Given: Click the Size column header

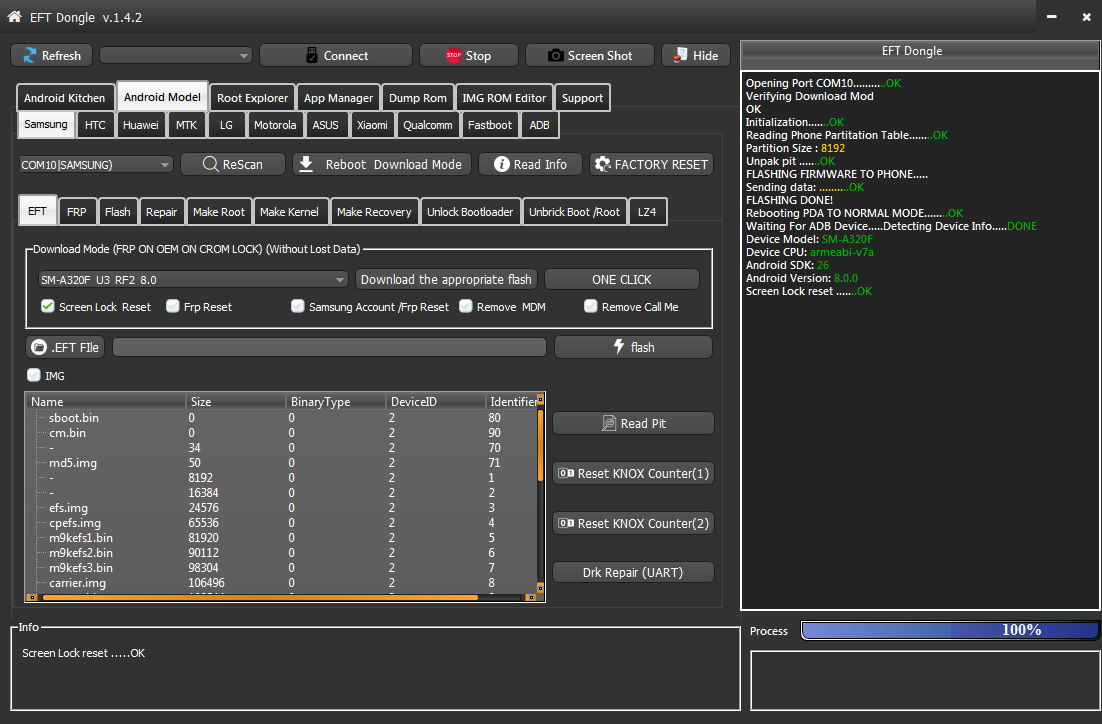Looking at the screenshot, I should pos(235,401).
